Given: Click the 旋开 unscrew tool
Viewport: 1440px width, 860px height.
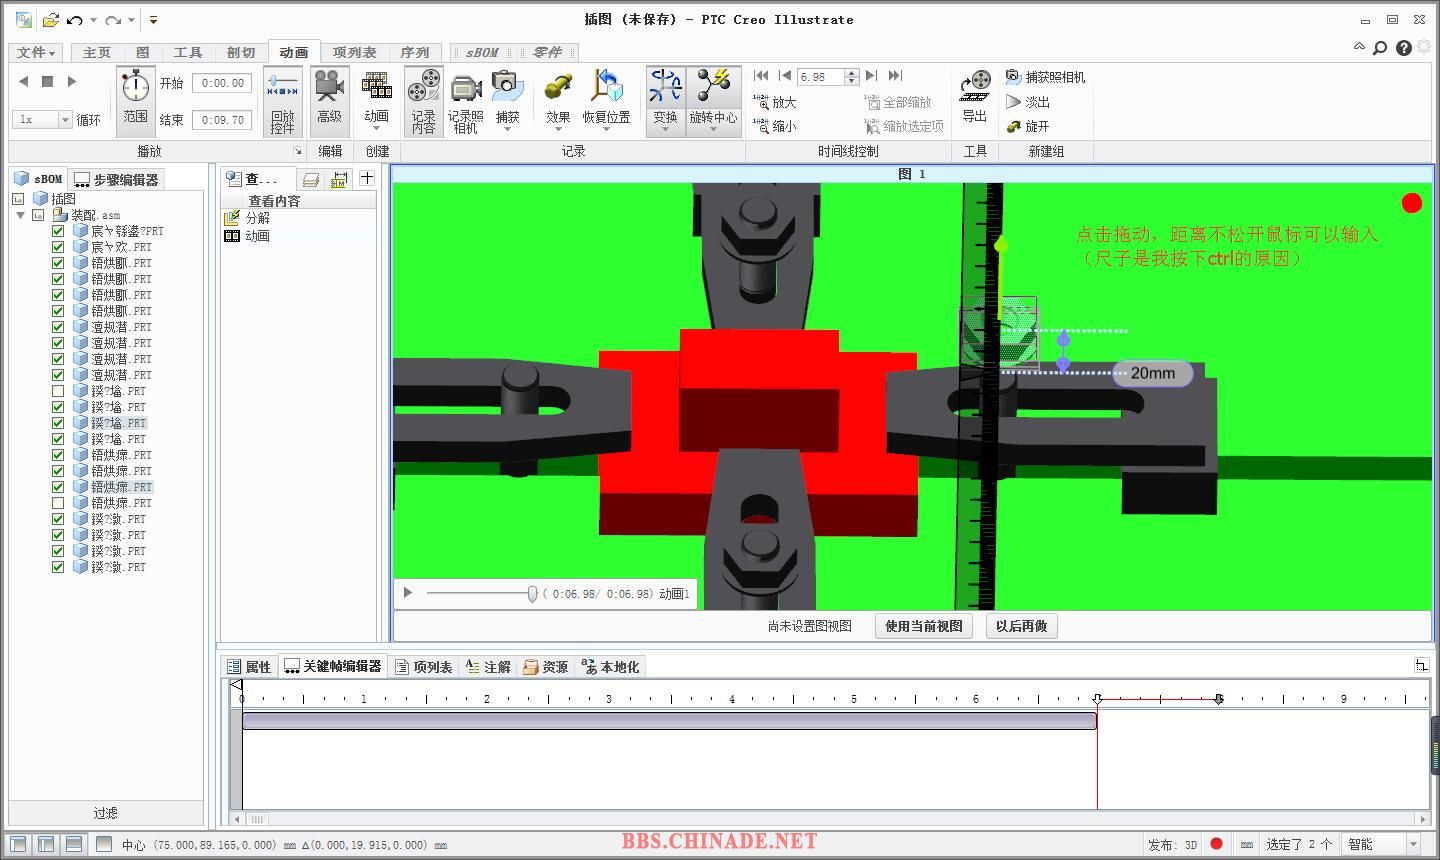Looking at the screenshot, I should (x=1028, y=126).
